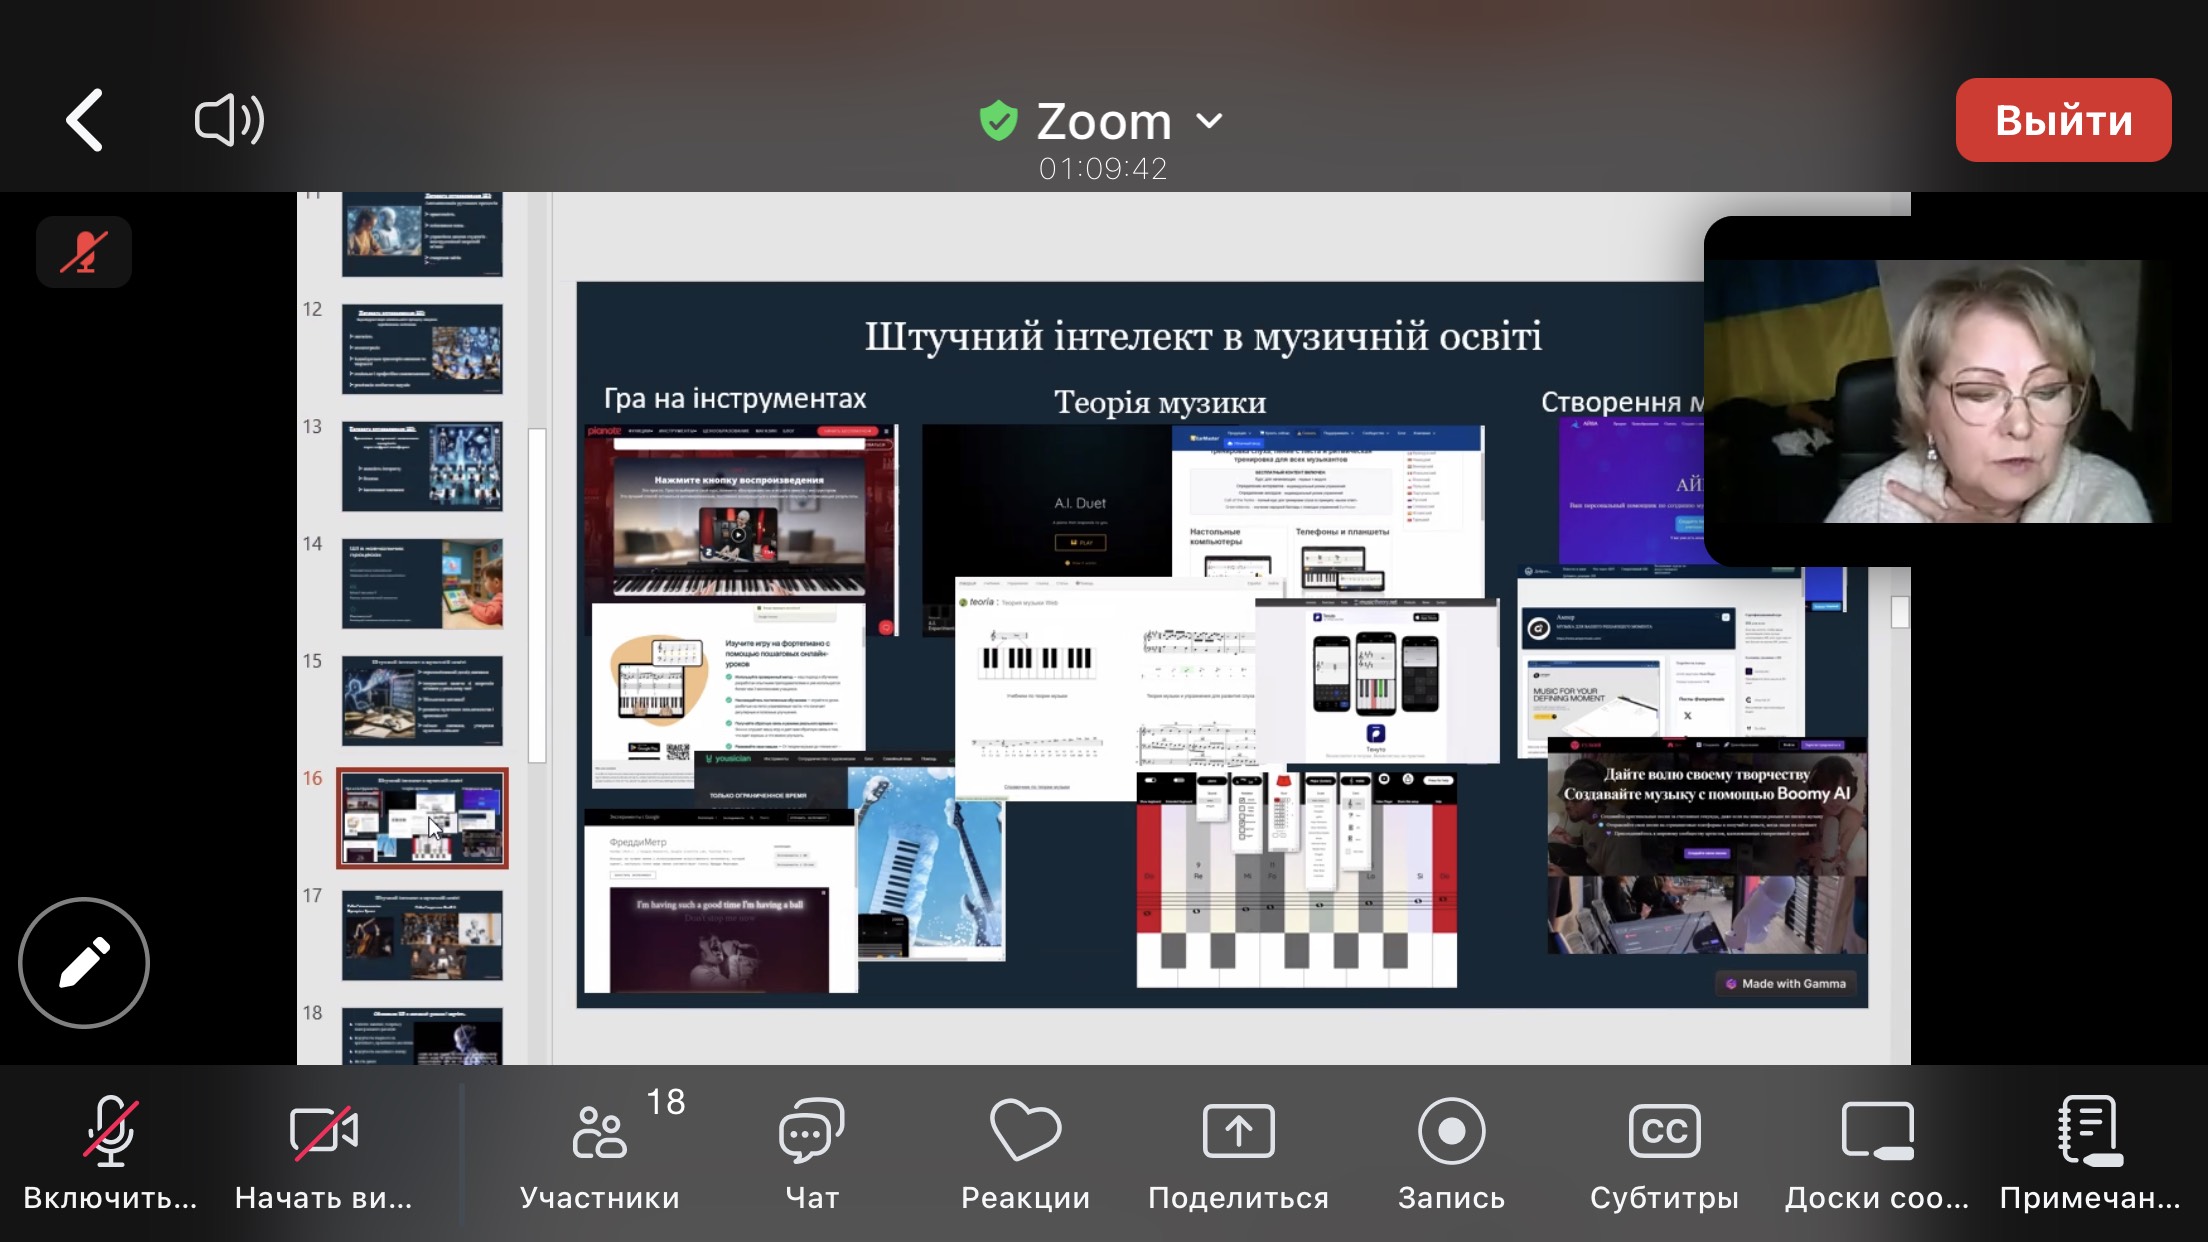Tap the red muted microphone indicator
This screenshot has height=1242, width=2208.
point(84,252)
